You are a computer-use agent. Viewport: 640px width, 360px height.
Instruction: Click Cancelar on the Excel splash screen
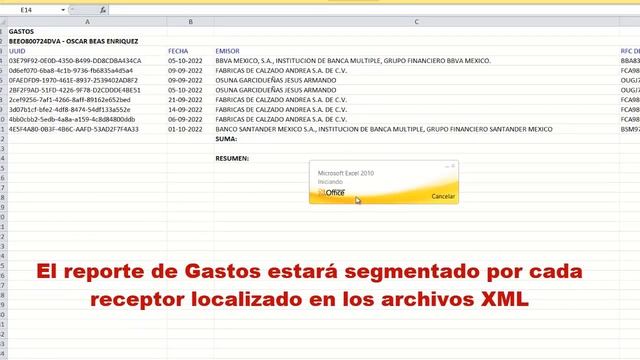click(x=443, y=196)
